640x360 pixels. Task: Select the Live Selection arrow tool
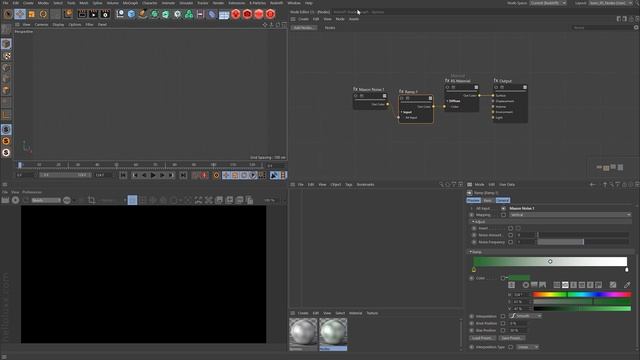pos(8,14)
